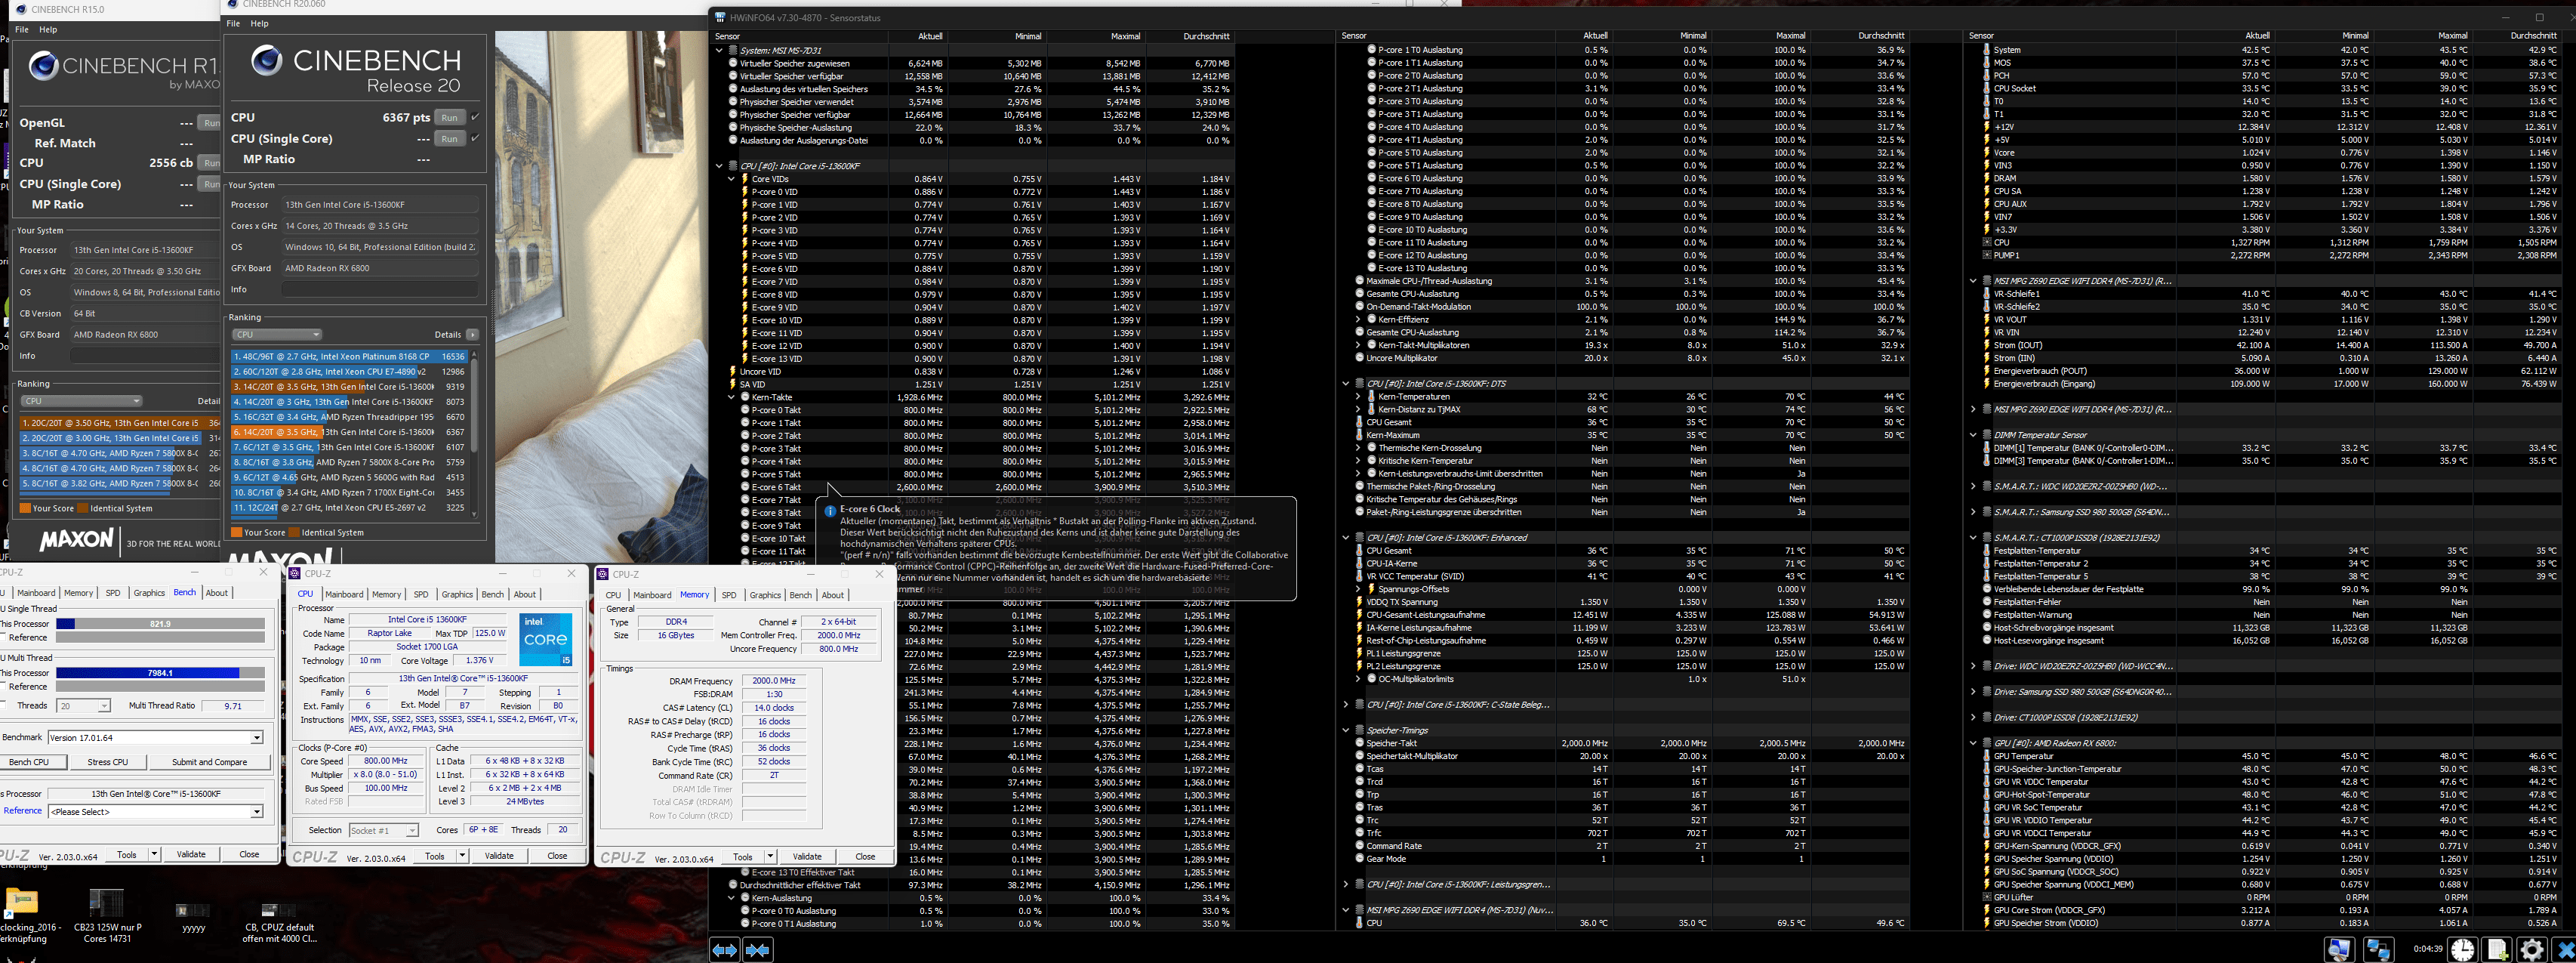Open the Help menu in Cinebench R20
Screen dimensions: 2576x963
(x=259, y=23)
